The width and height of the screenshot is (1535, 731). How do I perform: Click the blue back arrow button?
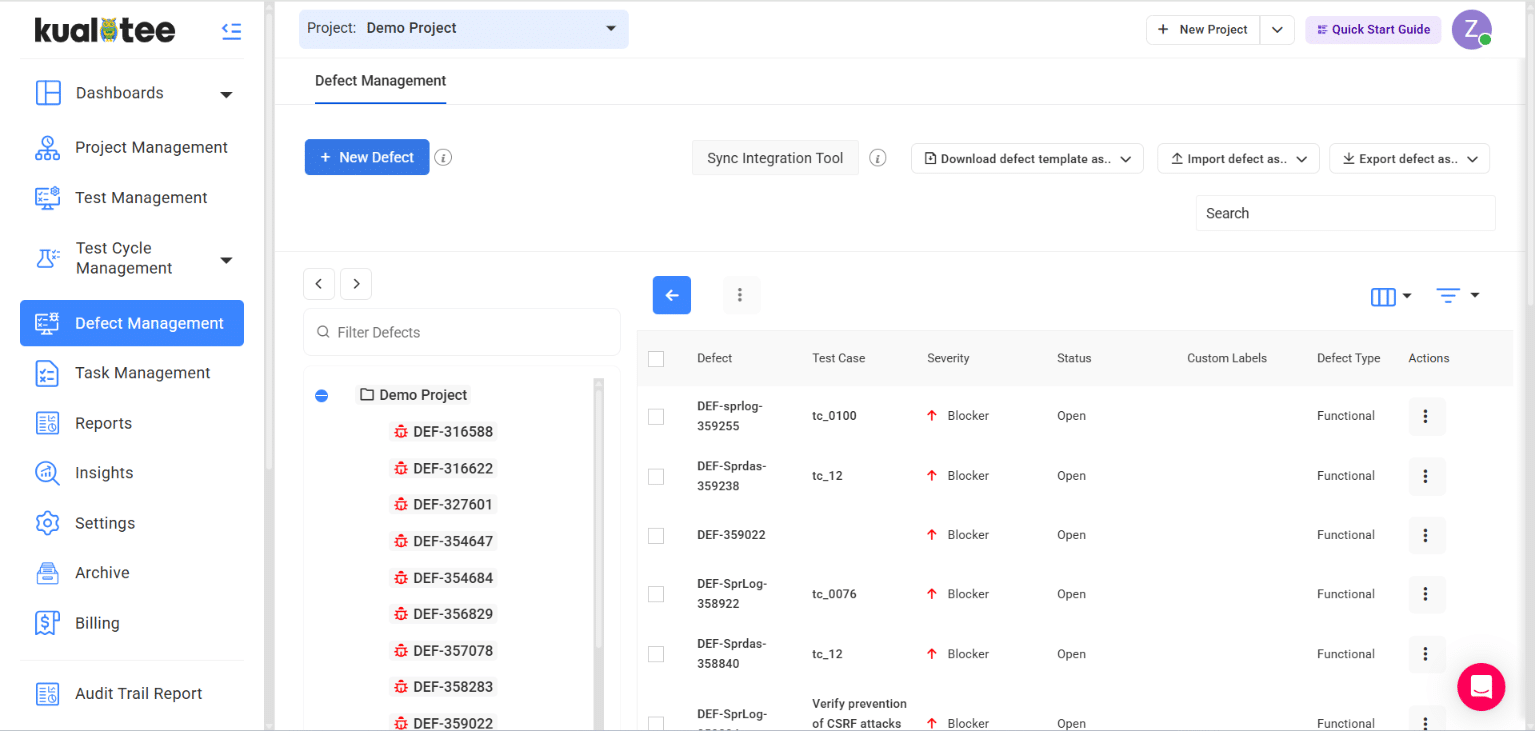672,295
